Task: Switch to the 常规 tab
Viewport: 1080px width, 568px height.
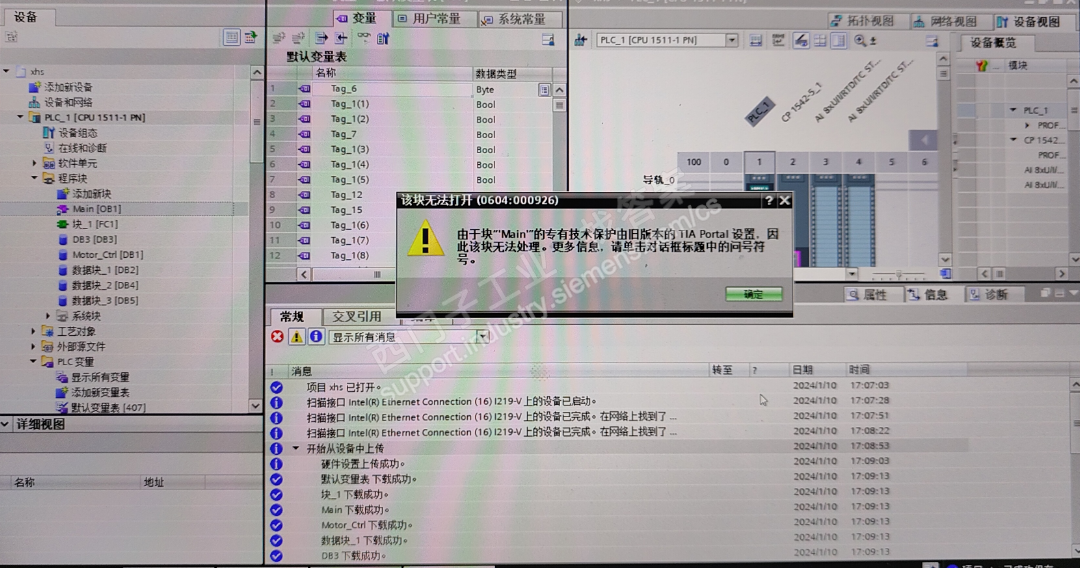Action: click(292, 316)
